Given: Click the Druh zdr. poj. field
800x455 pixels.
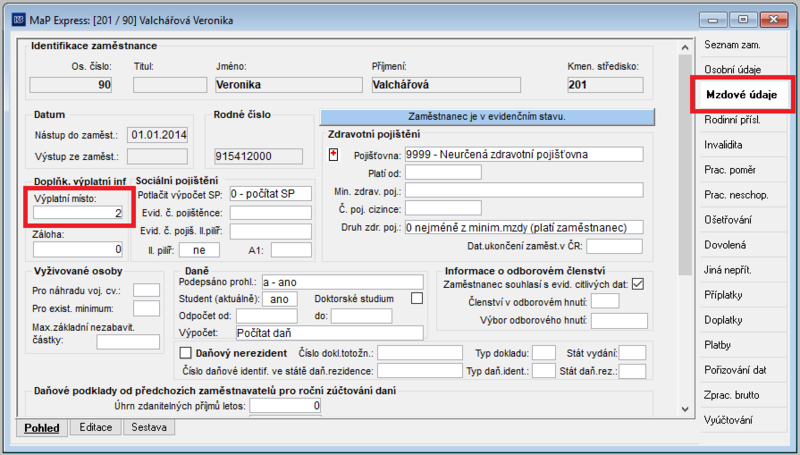Looking at the screenshot, I should pos(524,227).
